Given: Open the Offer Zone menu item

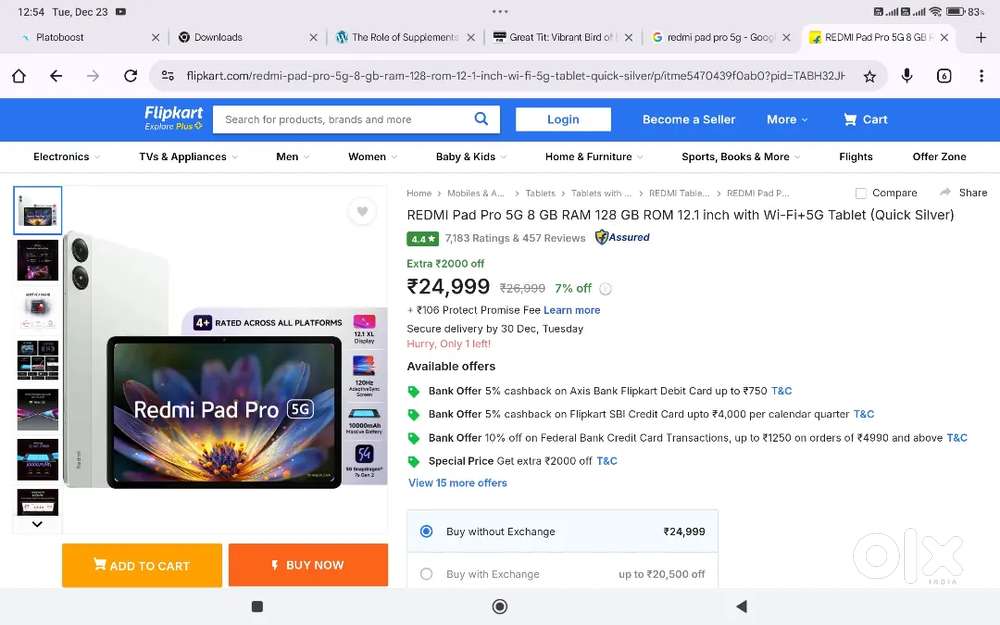Looking at the screenshot, I should [x=939, y=157].
